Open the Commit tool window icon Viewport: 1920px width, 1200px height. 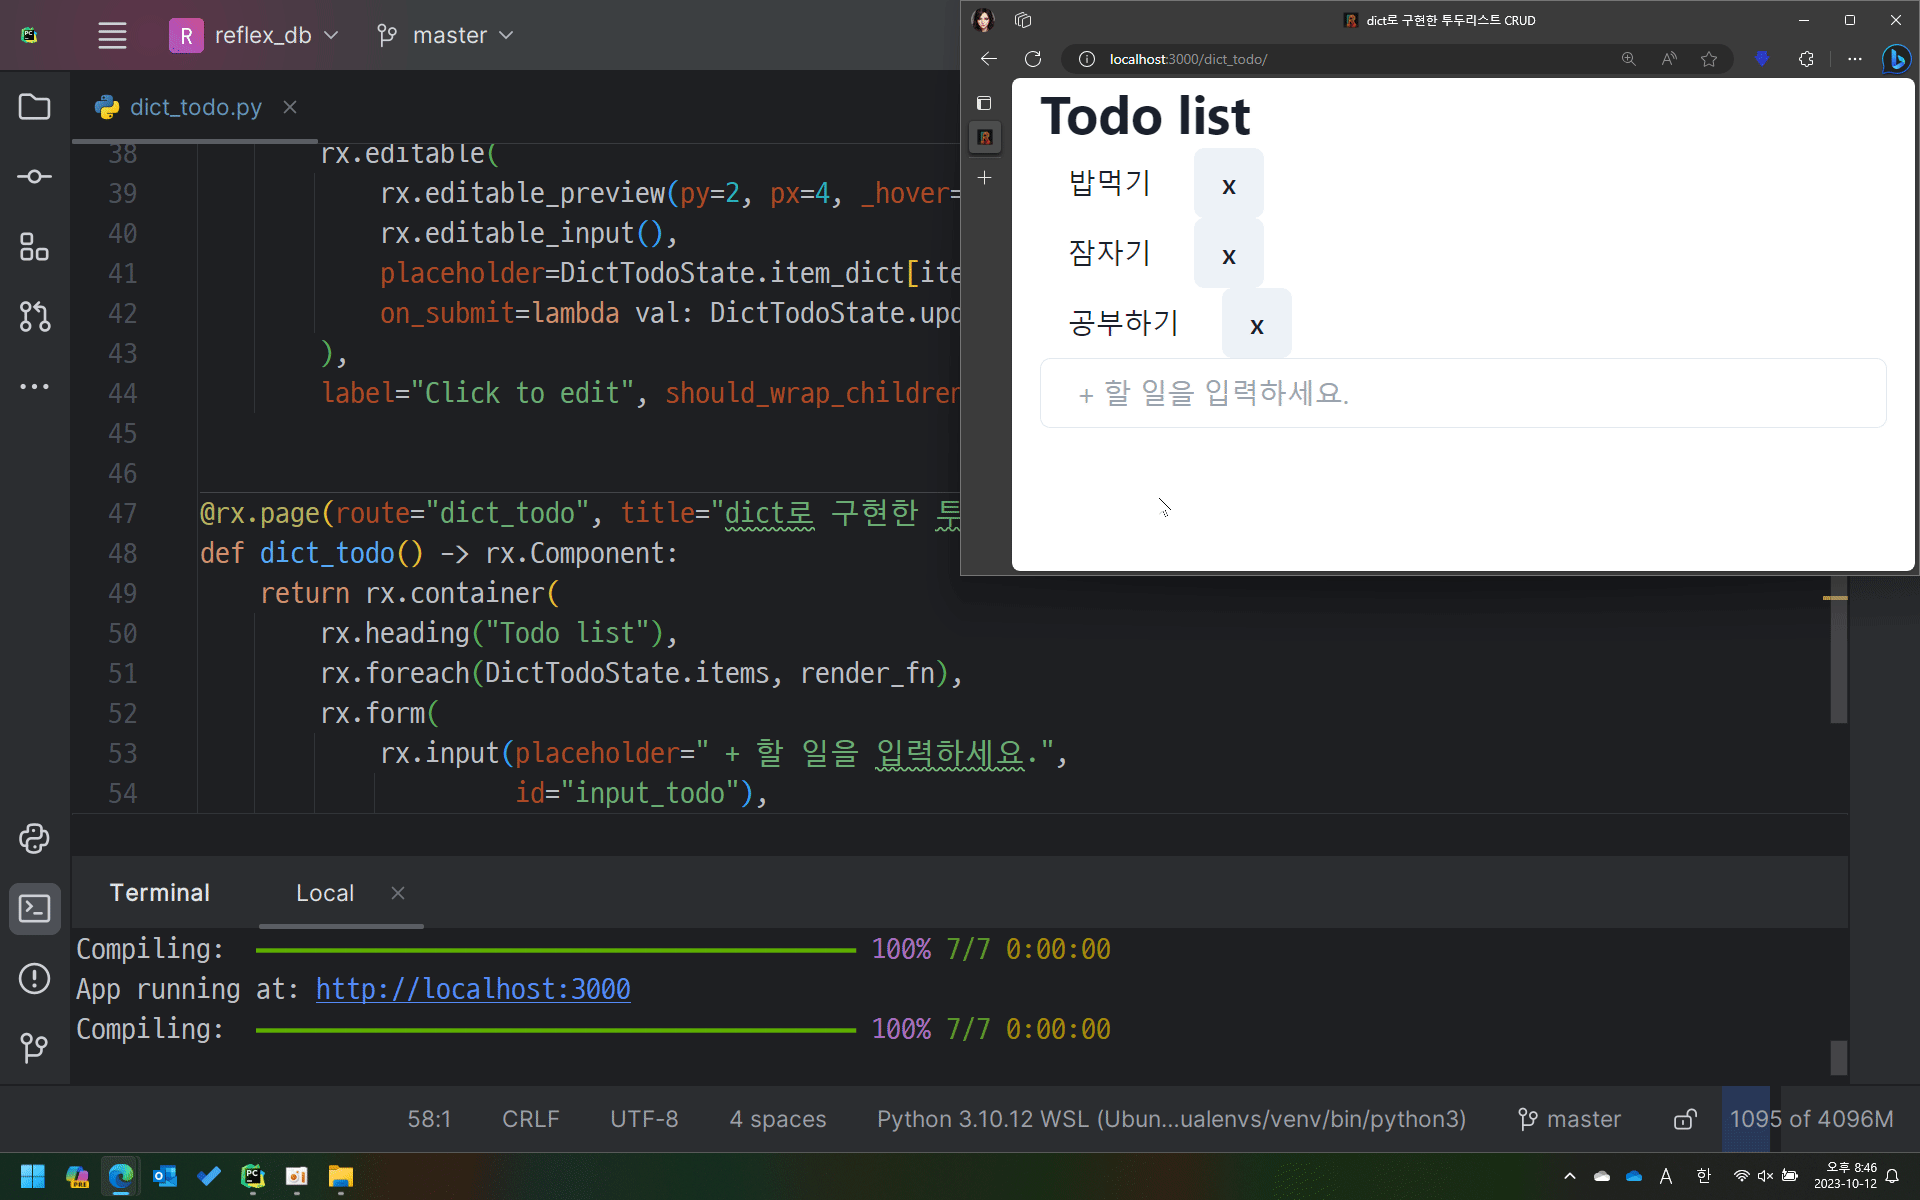pyautogui.click(x=34, y=177)
